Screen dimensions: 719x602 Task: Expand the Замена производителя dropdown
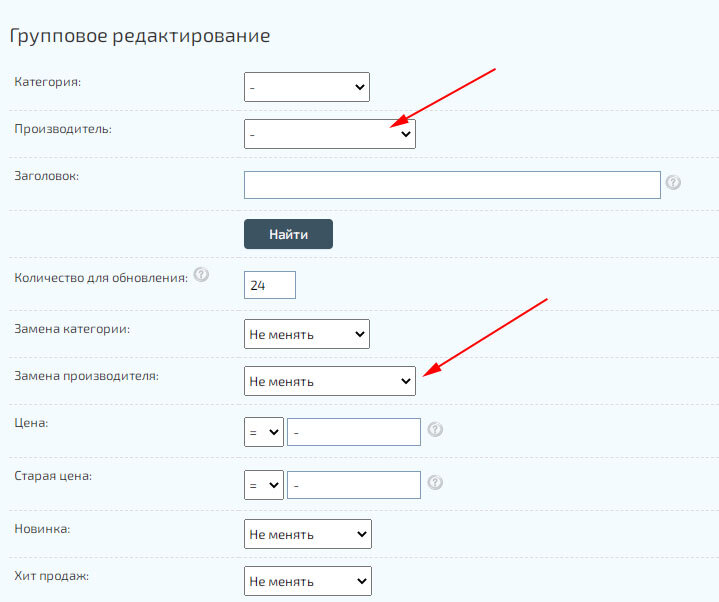tap(329, 381)
